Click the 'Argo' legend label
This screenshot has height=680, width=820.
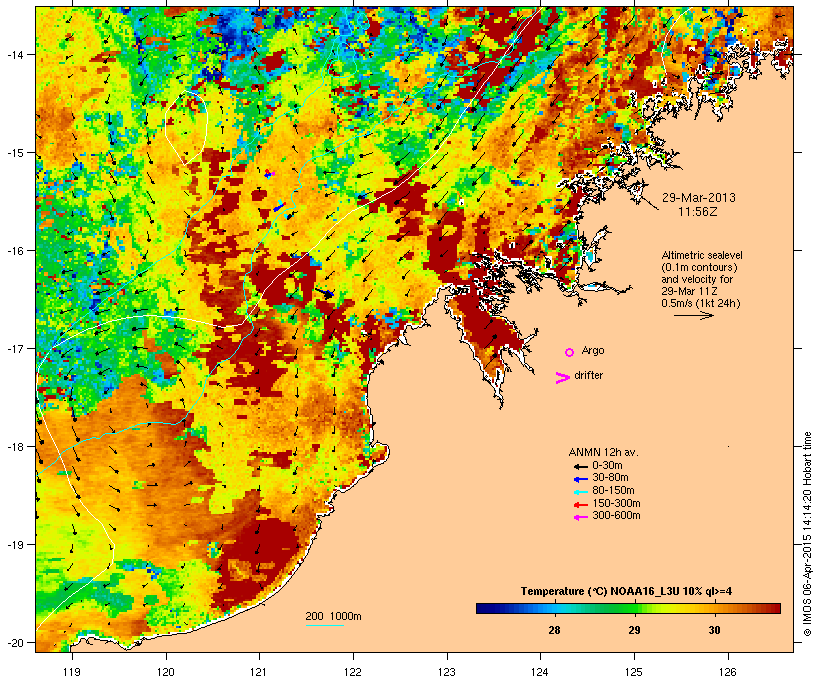coord(593,350)
